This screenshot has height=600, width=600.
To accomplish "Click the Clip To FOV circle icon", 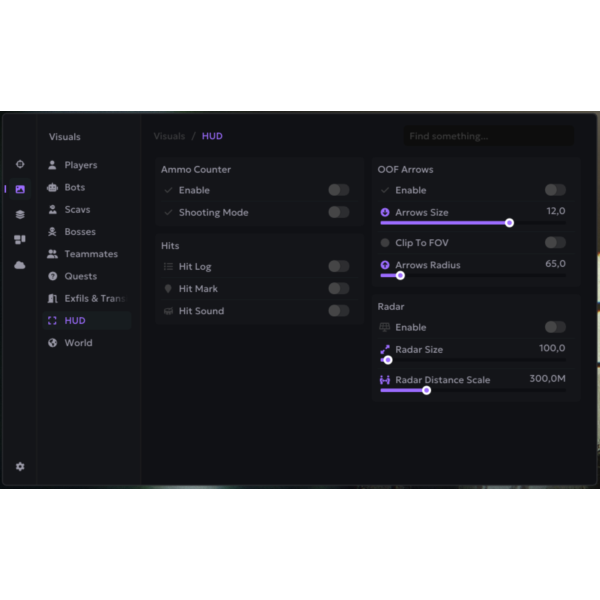I will pyautogui.click(x=385, y=243).
